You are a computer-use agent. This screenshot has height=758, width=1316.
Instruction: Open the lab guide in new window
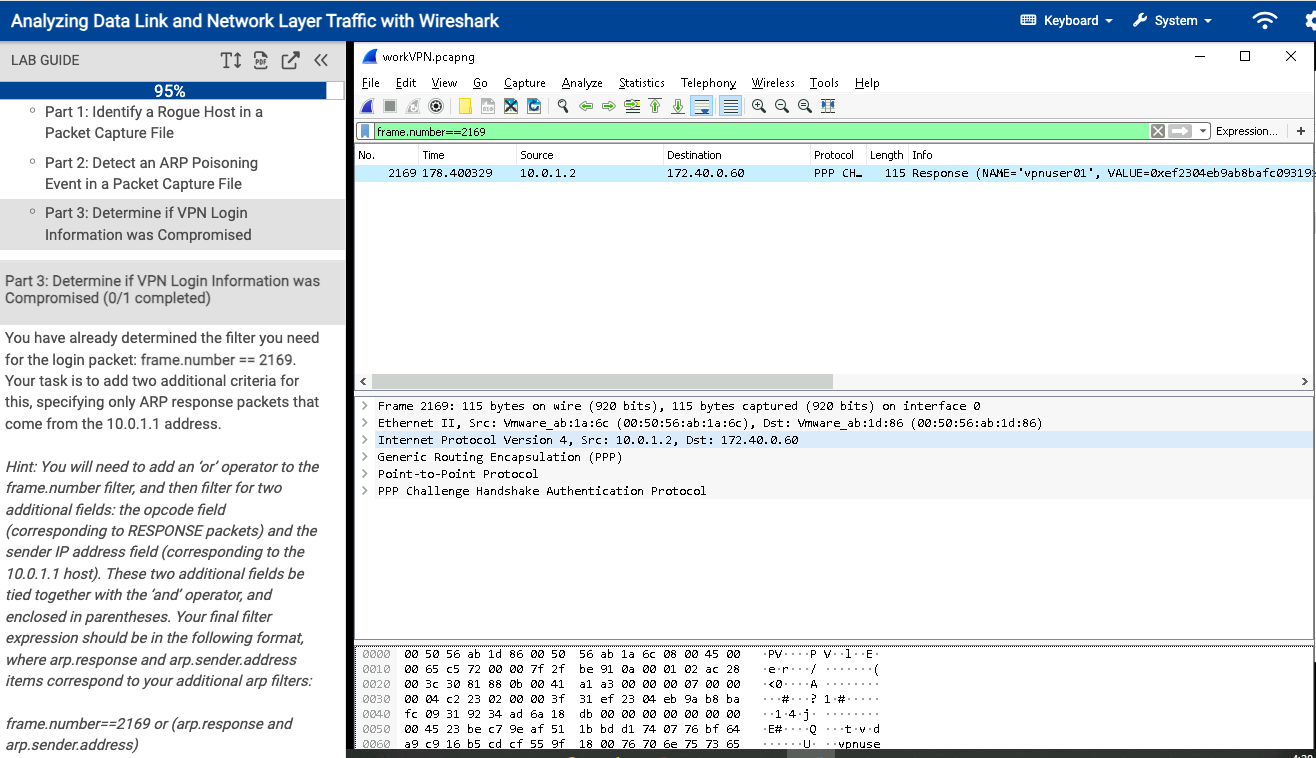[289, 60]
